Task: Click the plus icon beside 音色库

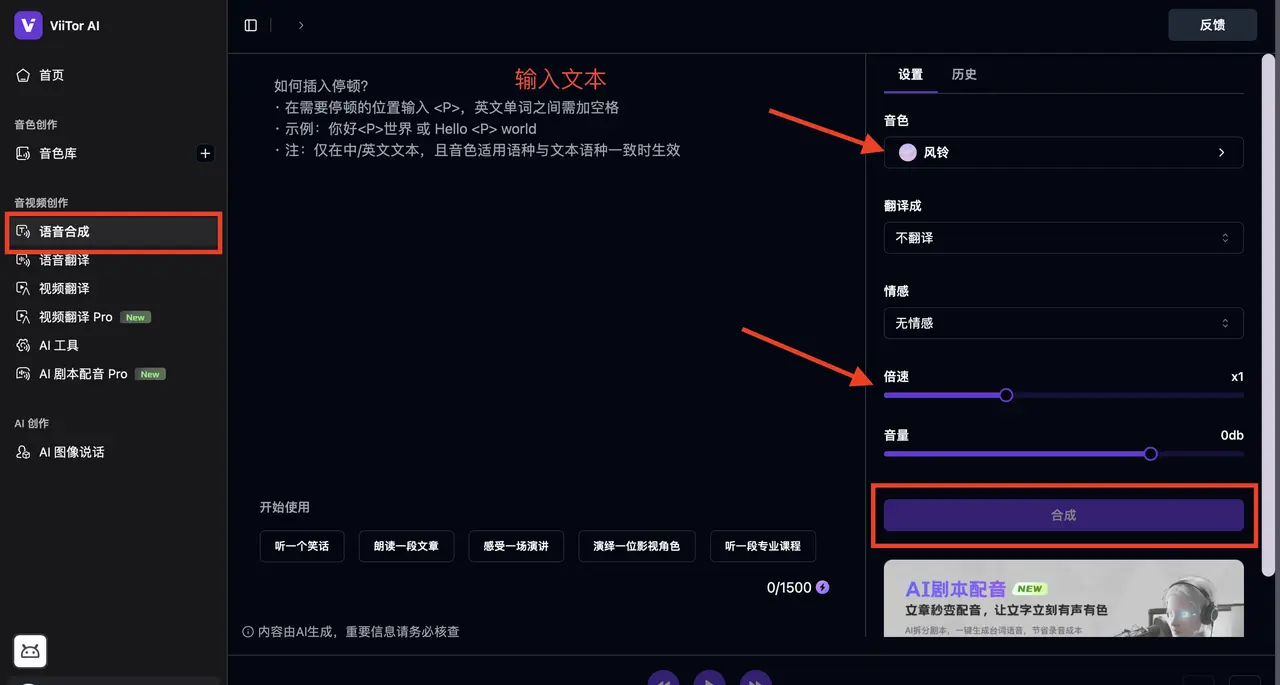Action: pos(205,153)
